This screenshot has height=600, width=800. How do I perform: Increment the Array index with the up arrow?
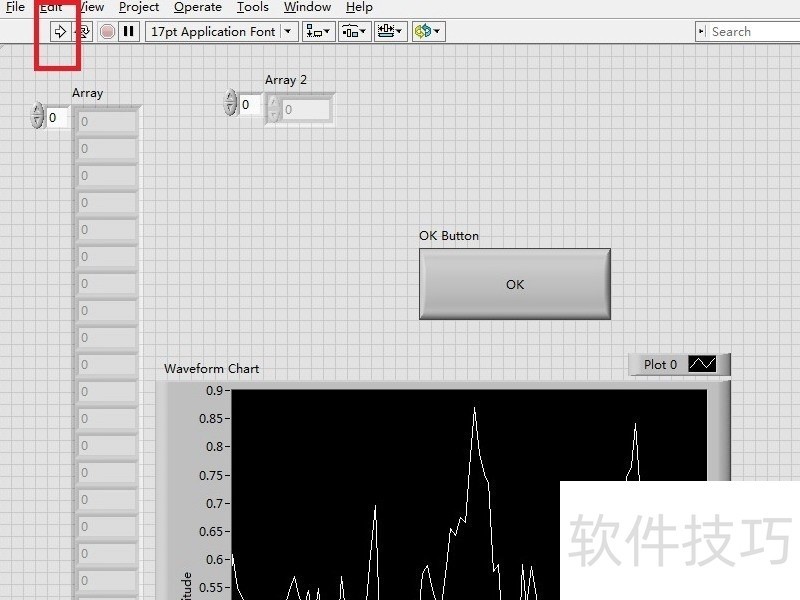[35, 112]
